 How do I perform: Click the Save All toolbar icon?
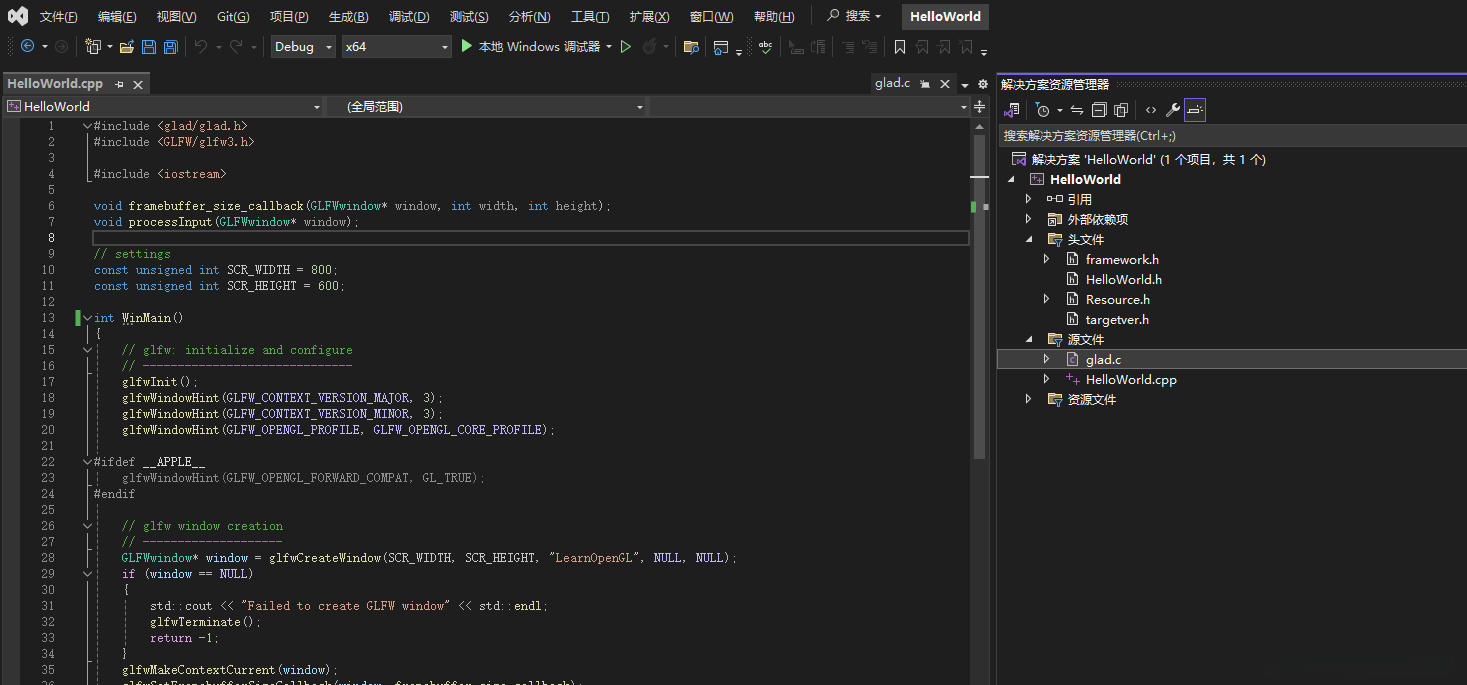171,47
